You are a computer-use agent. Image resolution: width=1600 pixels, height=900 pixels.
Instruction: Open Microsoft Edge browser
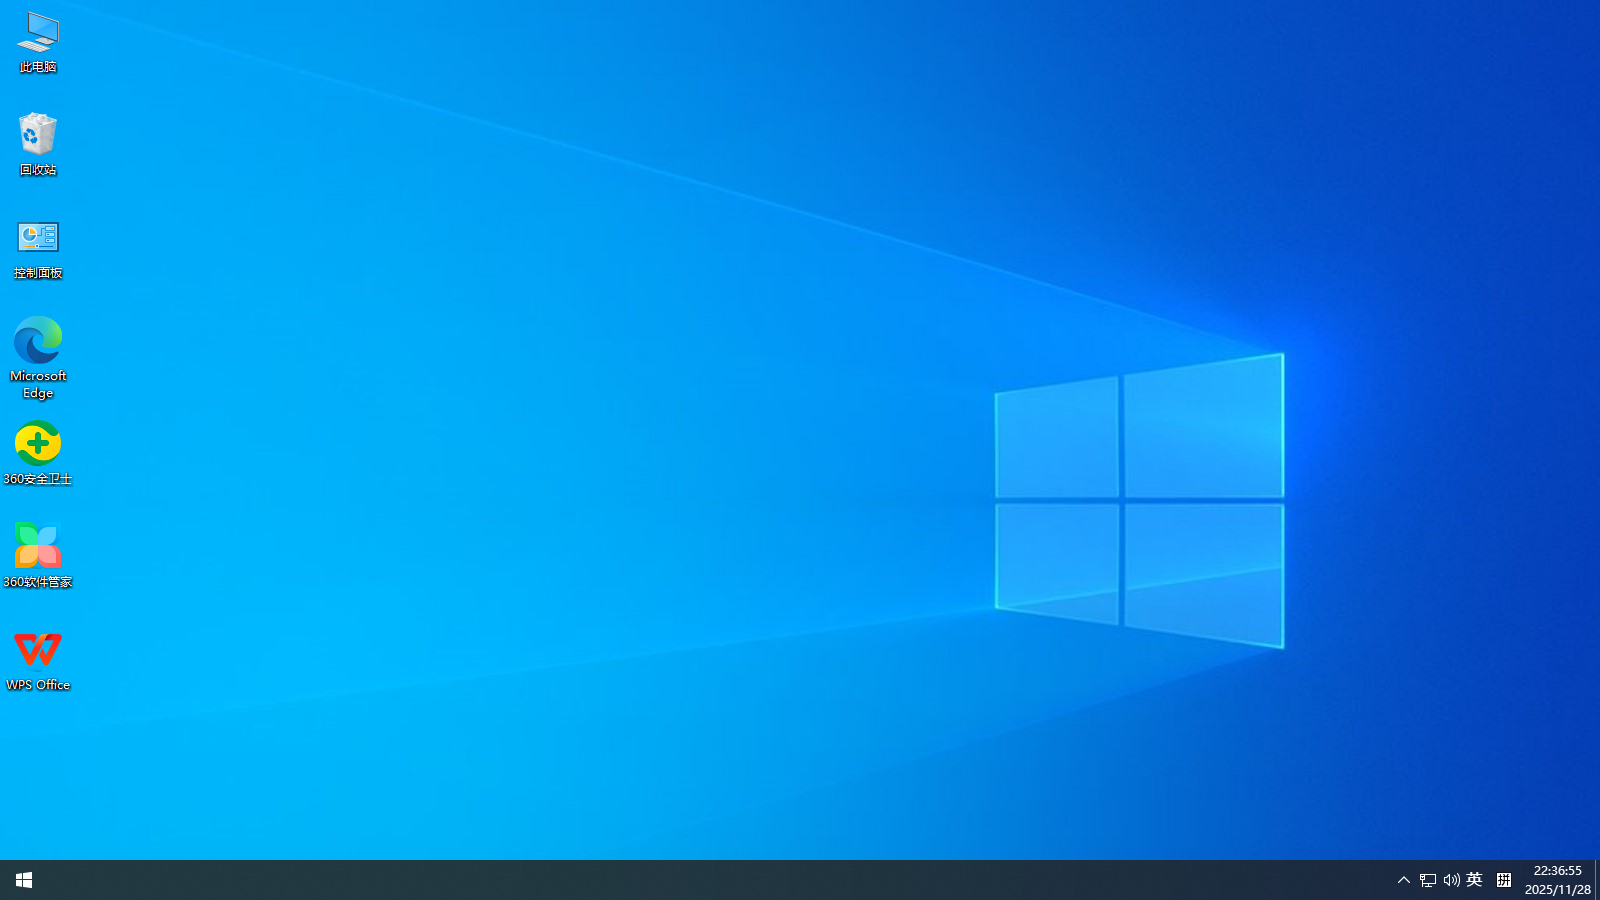[x=38, y=340]
